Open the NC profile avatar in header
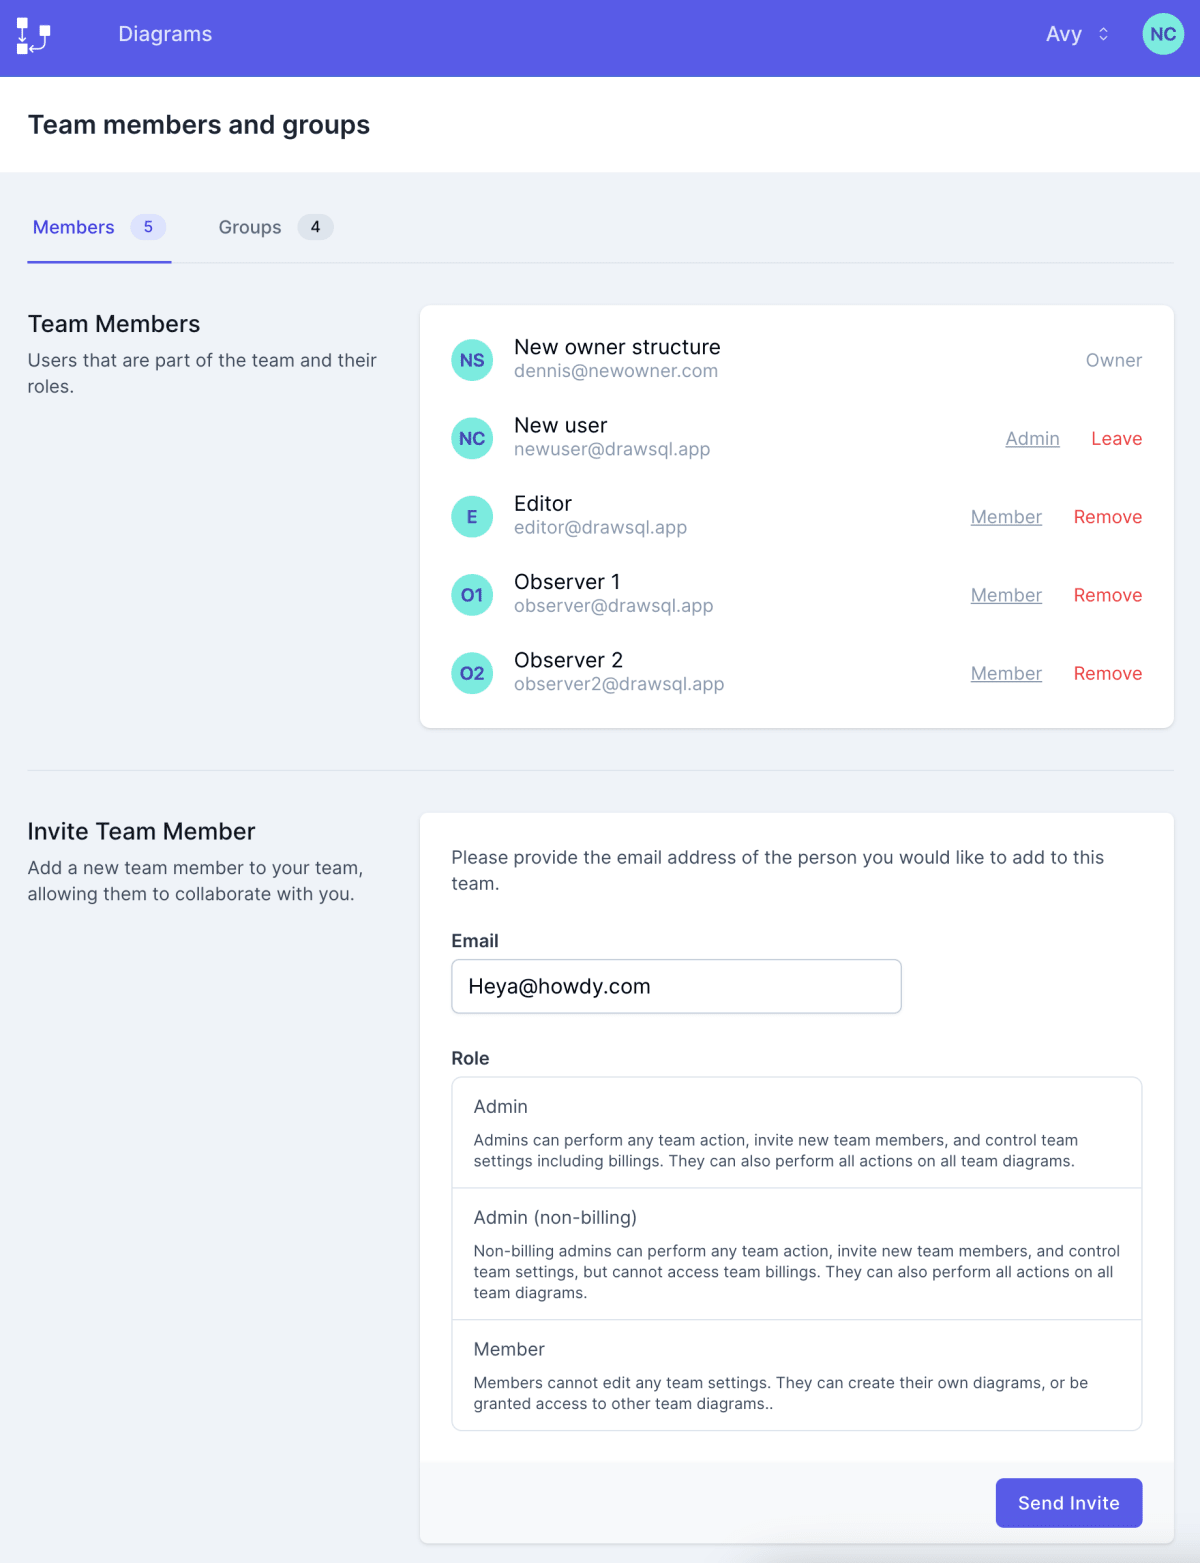 (1163, 34)
